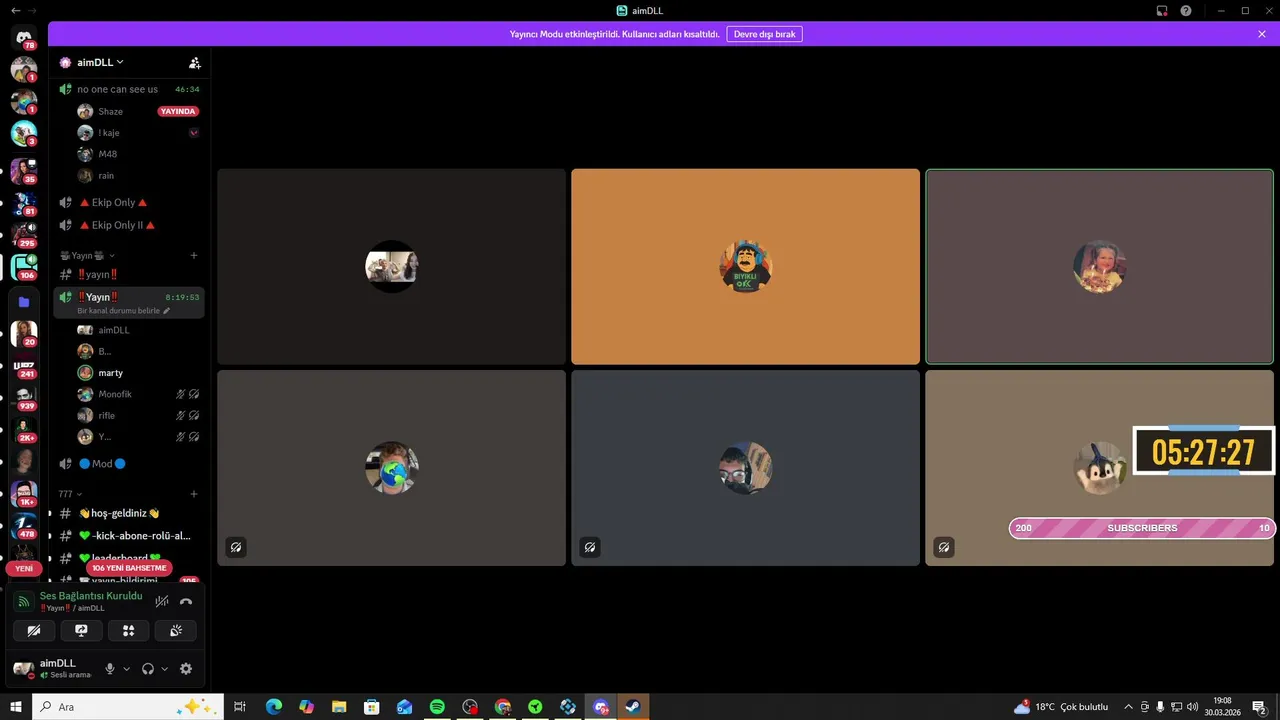
Task: Join 'no one can see us' voice channel
Action: click(x=129, y=89)
